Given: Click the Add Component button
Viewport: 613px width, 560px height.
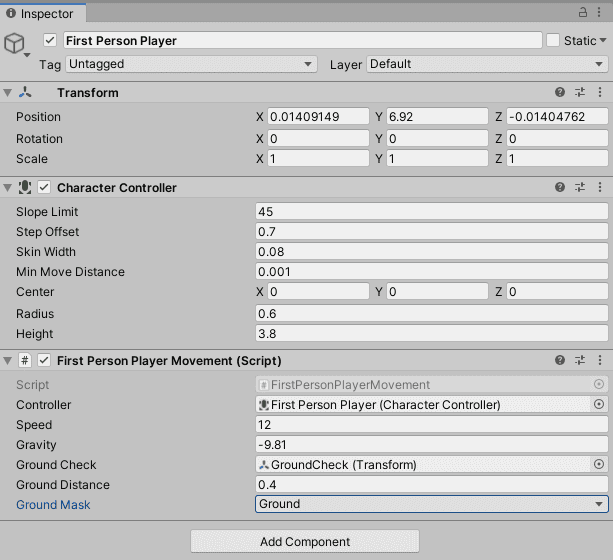Looking at the screenshot, I should pos(305,542).
